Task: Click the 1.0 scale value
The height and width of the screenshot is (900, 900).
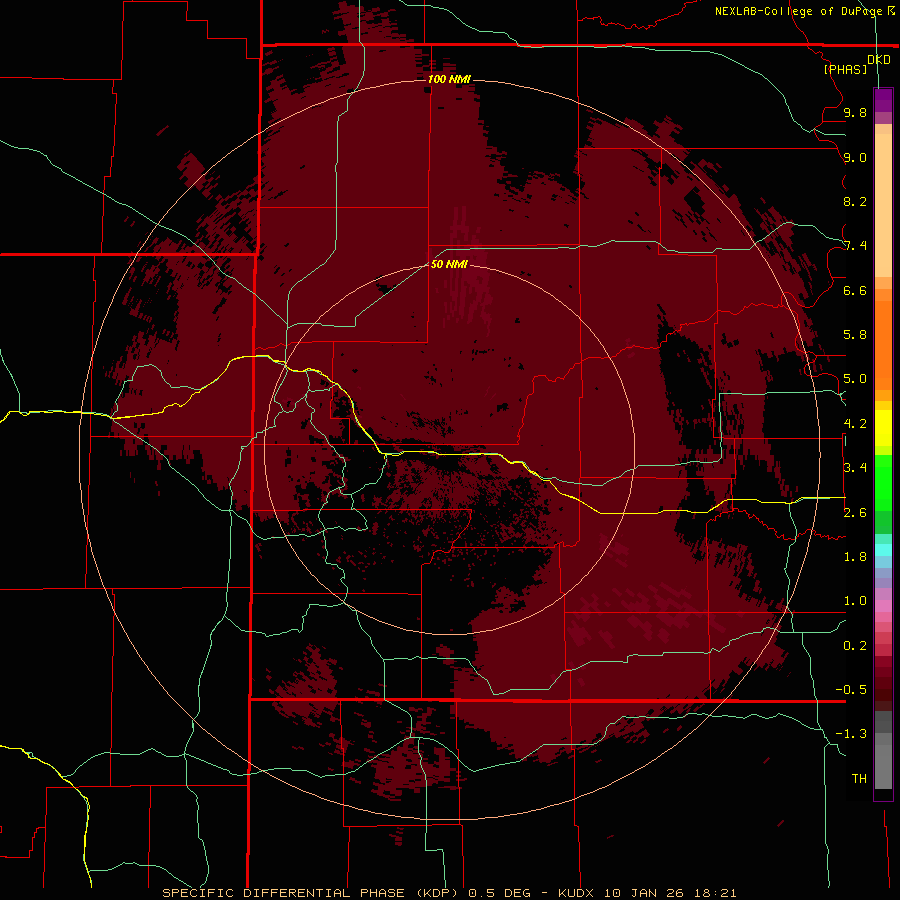Action: [x=855, y=601]
